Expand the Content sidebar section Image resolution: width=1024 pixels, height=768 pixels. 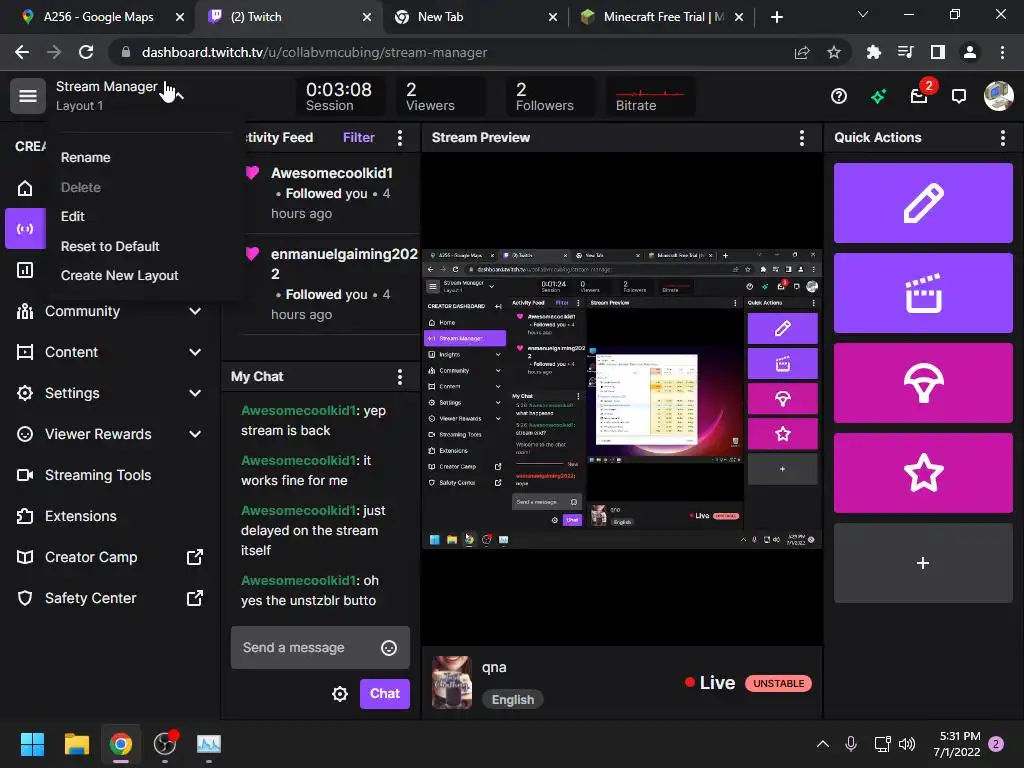[195, 353]
